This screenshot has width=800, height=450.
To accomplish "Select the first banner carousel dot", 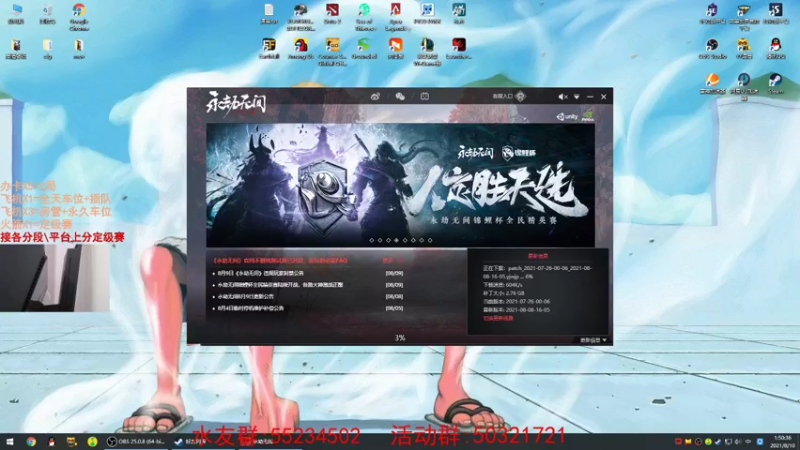I will pyautogui.click(x=371, y=240).
